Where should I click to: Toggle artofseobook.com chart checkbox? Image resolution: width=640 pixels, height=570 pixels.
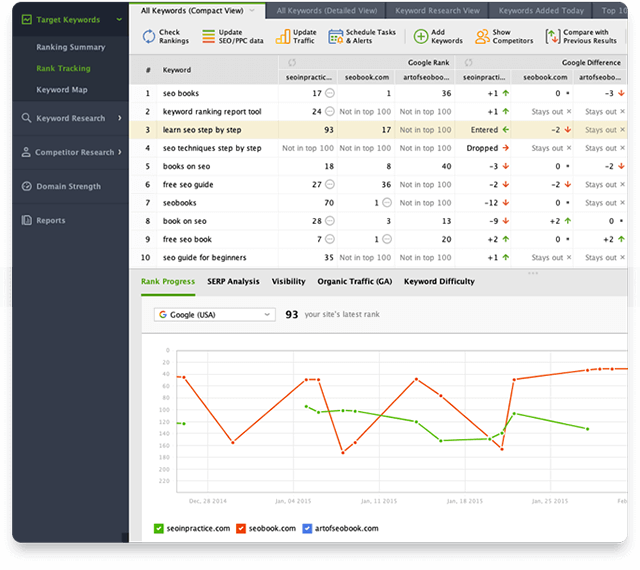pyautogui.click(x=307, y=528)
